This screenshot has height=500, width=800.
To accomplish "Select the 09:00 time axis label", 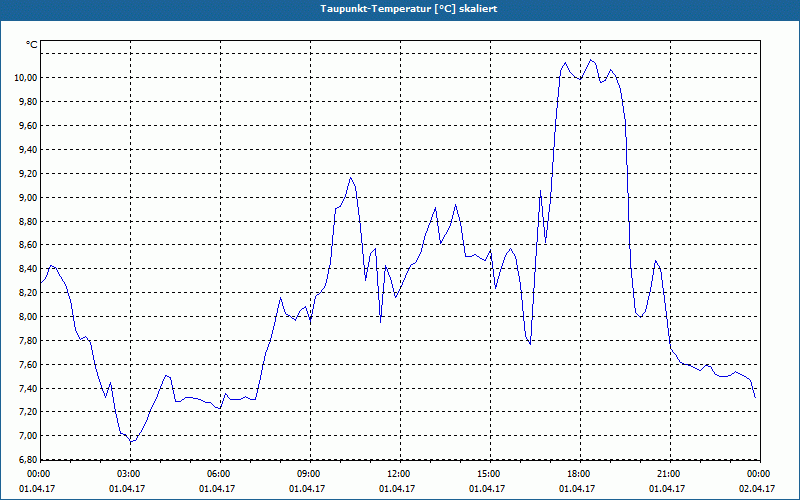I will 309,474.
